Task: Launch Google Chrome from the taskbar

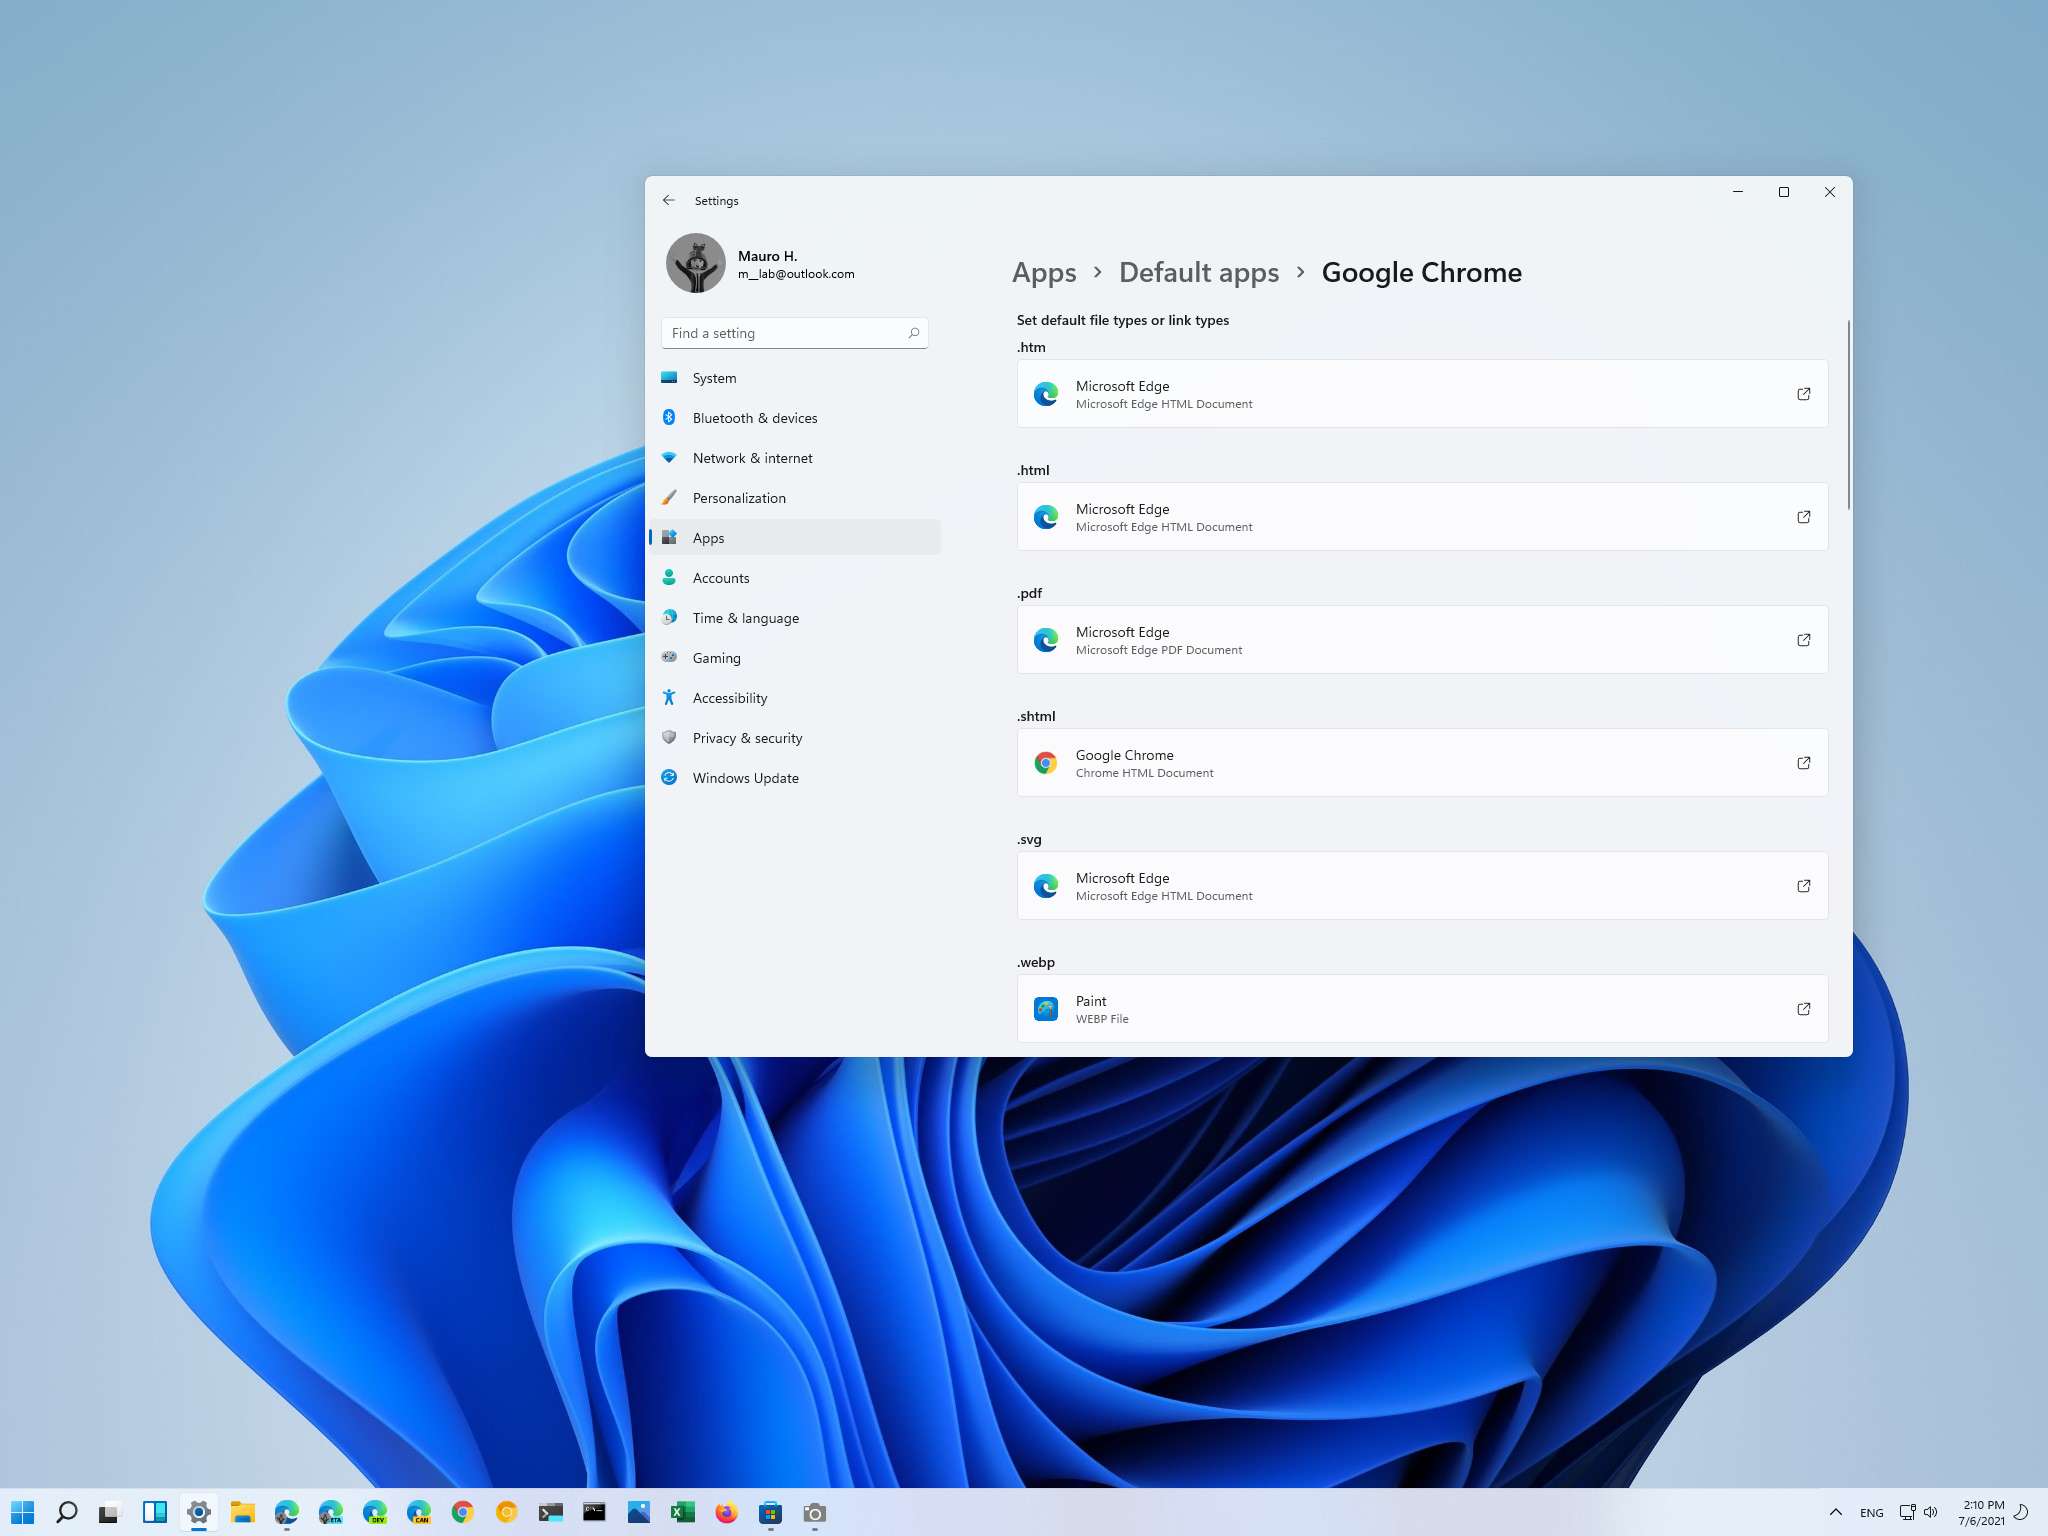Action: coord(462,1512)
